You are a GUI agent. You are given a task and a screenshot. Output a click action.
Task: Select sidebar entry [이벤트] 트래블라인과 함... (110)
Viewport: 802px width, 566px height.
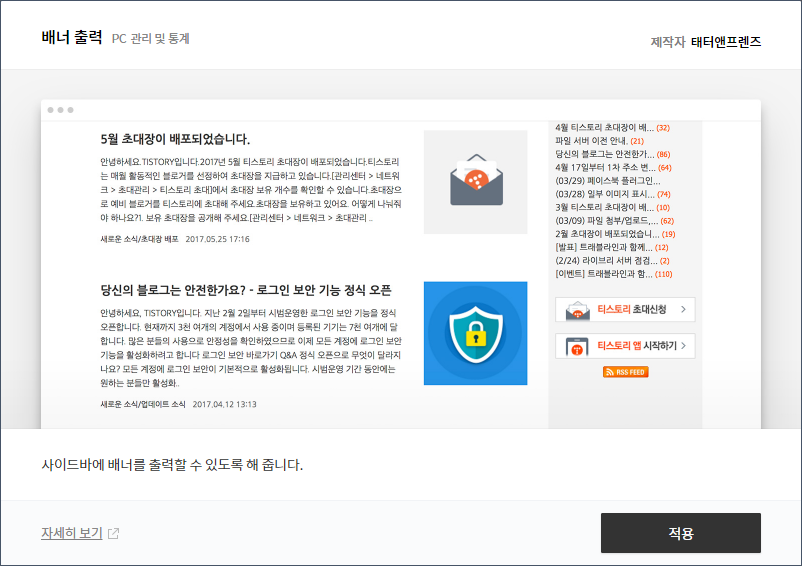point(614,274)
